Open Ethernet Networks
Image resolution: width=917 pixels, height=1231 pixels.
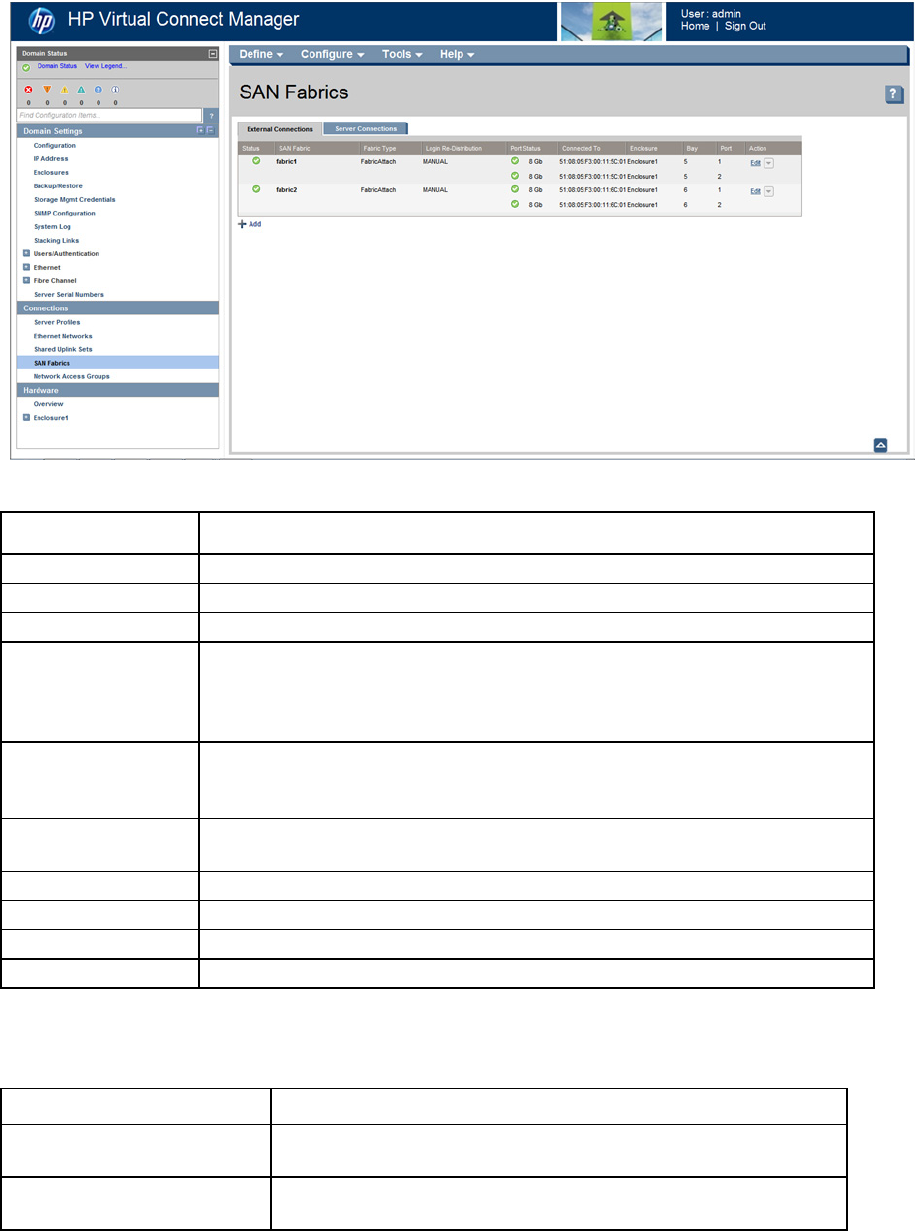(62, 336)
